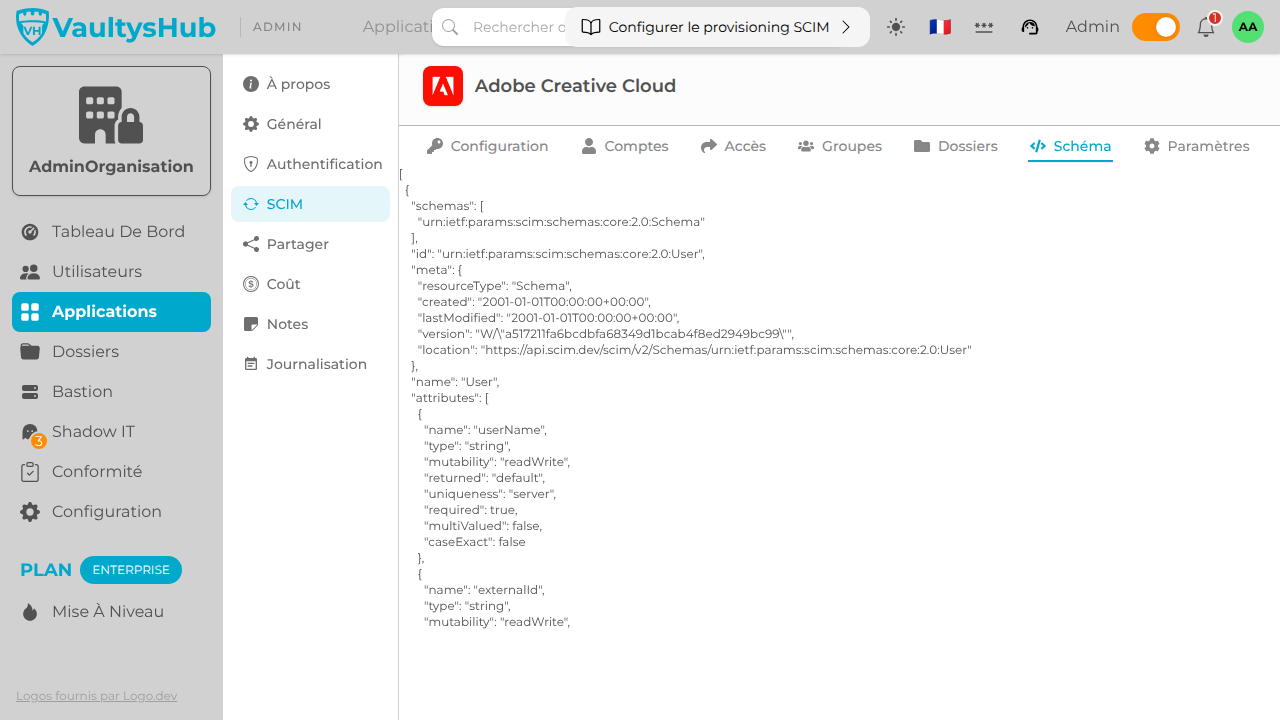The width and height of the screenshot is (1280, 720).
Task: Click the Adobe Creative Cloud logo
Action: click(x=443, y=86)
